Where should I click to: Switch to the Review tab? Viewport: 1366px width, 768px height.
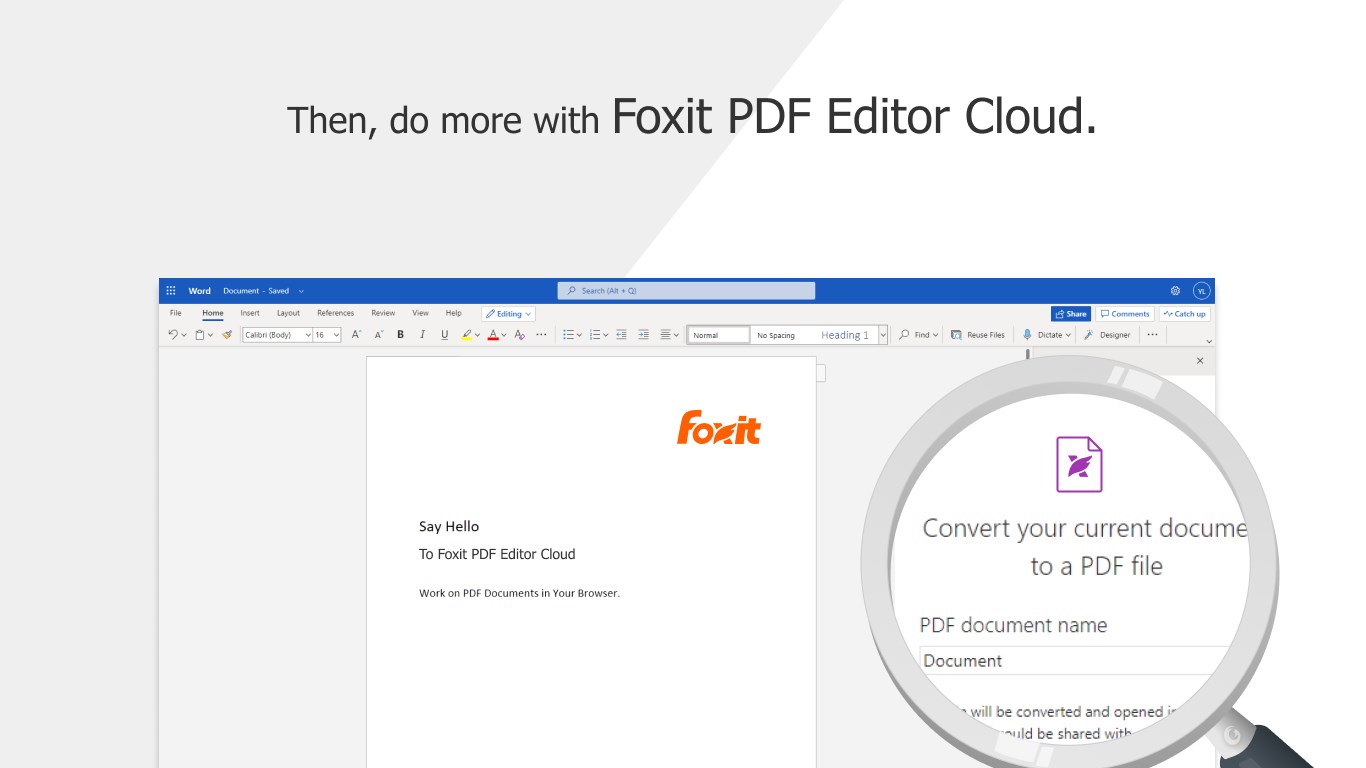pos(383,313)
